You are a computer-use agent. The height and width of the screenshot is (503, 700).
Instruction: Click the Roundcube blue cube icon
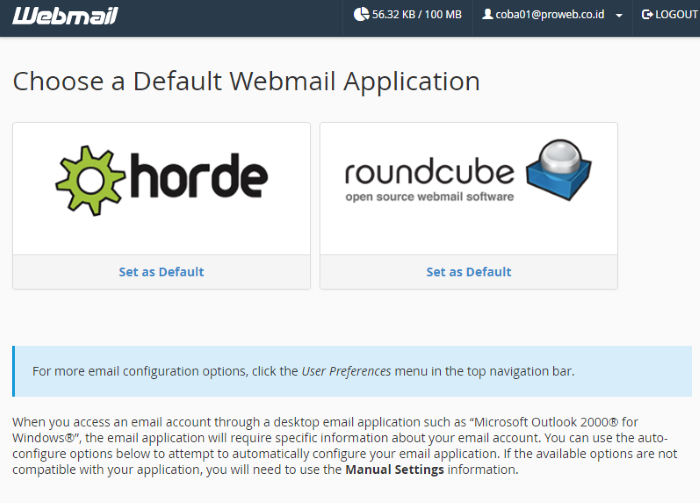click(559, 170)
